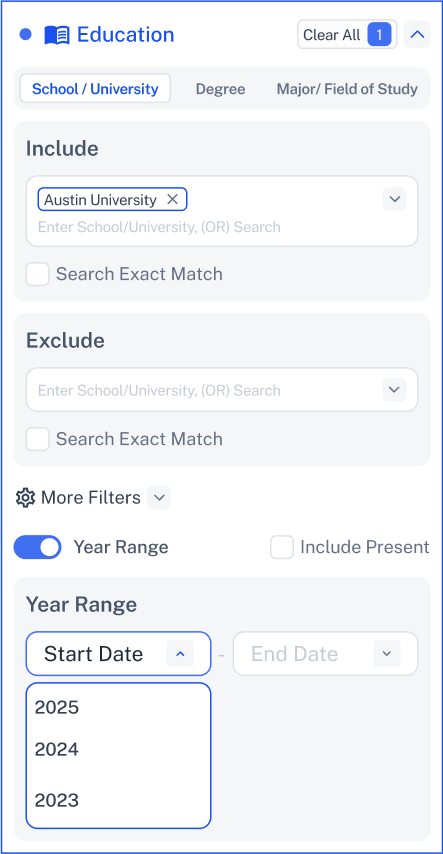Turn off the Year Range toggle
Viewport: 443px width, 854px height.
click(x=38, y=547)
